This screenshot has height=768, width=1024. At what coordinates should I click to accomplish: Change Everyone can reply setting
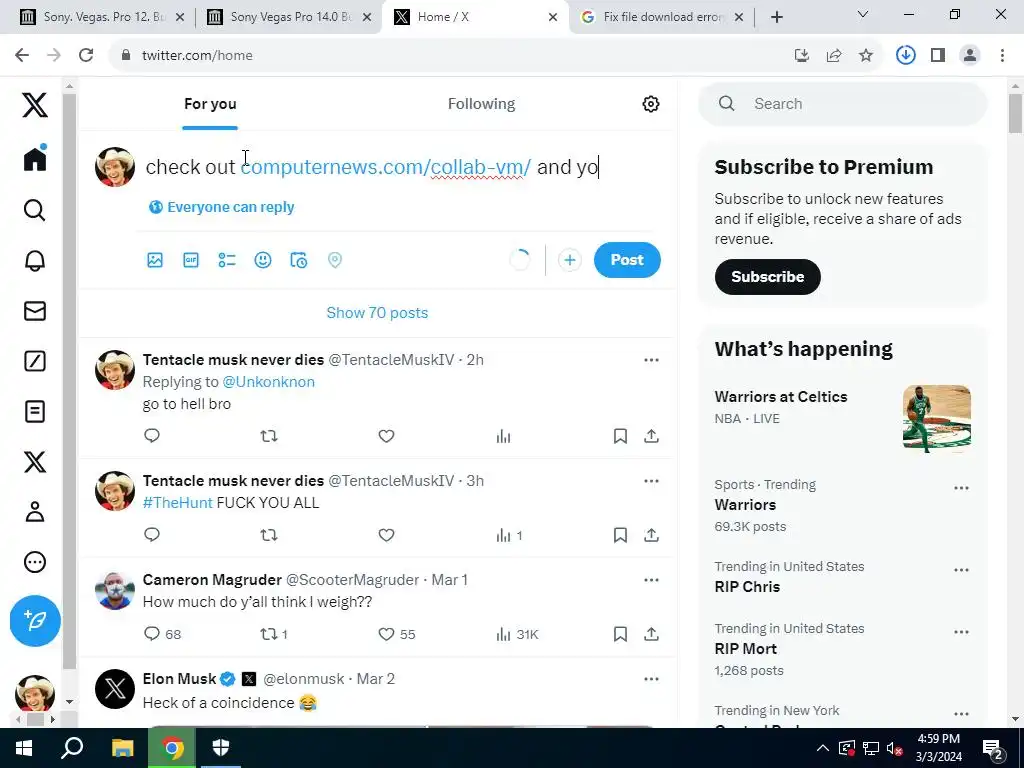pyautogui.click(x=221, y=207)
